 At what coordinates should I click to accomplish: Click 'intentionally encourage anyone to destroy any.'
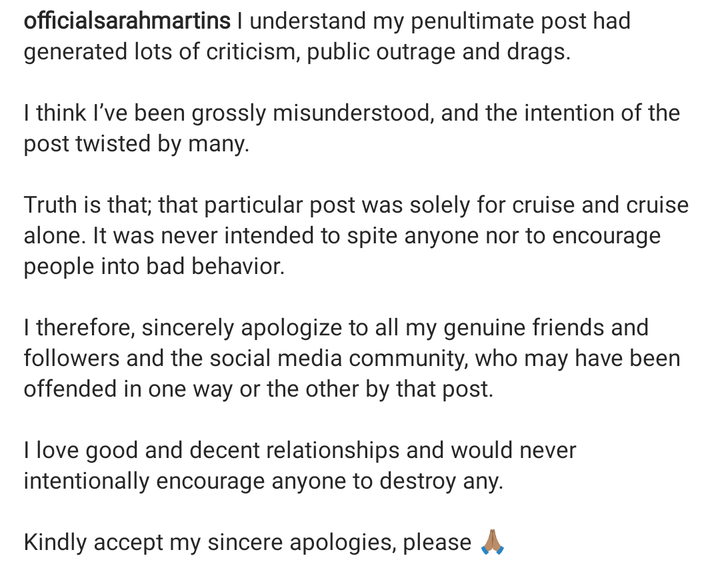tap(263, 481)
